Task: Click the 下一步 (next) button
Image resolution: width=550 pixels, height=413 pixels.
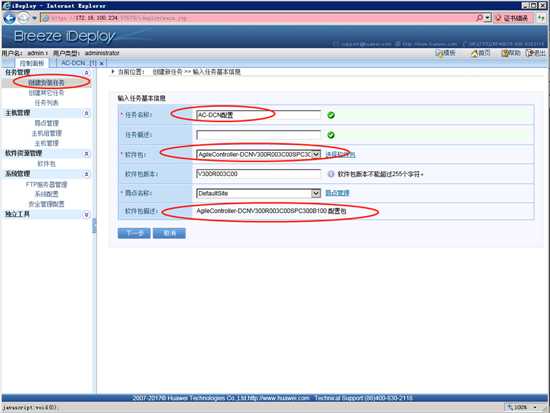Action: click(134, 233)
